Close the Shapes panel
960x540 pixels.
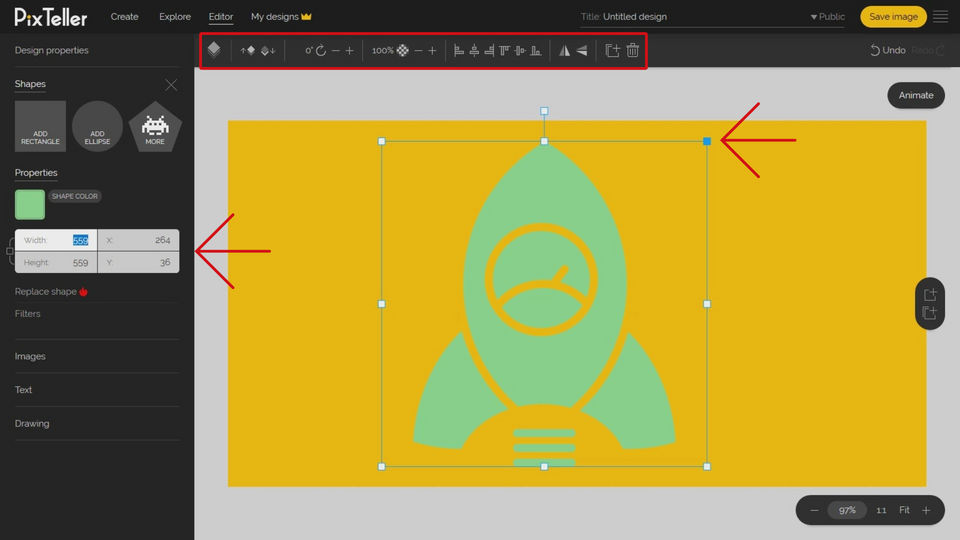(x=171, y=84)
